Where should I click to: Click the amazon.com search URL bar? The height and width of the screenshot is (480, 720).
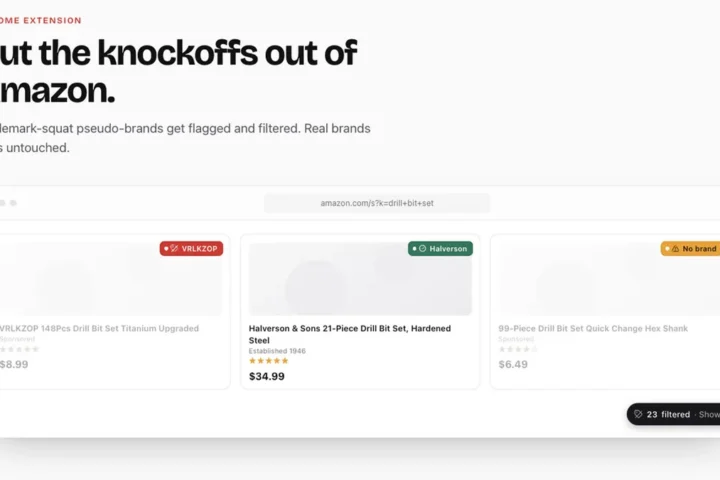tap(377, 203)
